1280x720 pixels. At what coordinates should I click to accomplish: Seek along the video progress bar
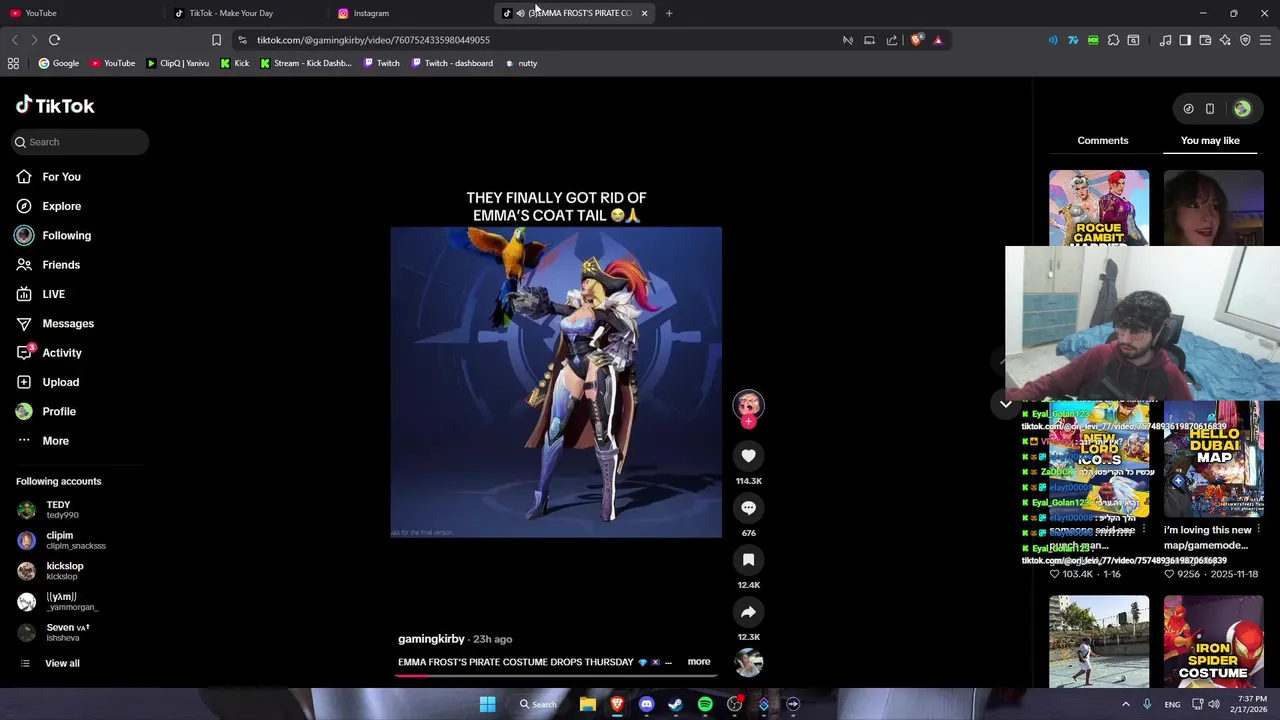[556, 675]
